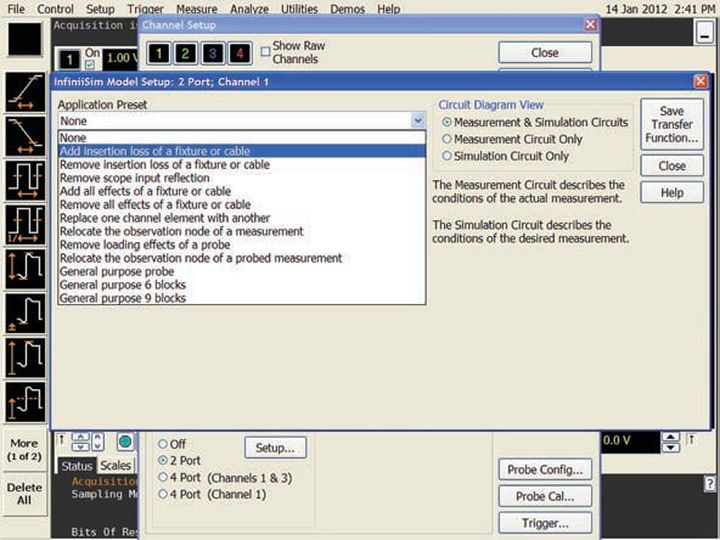Choose General purpose 9 blocks preset
Image resolution: width=720 pixels, height=540 pixels.
(x=242, y=298)
